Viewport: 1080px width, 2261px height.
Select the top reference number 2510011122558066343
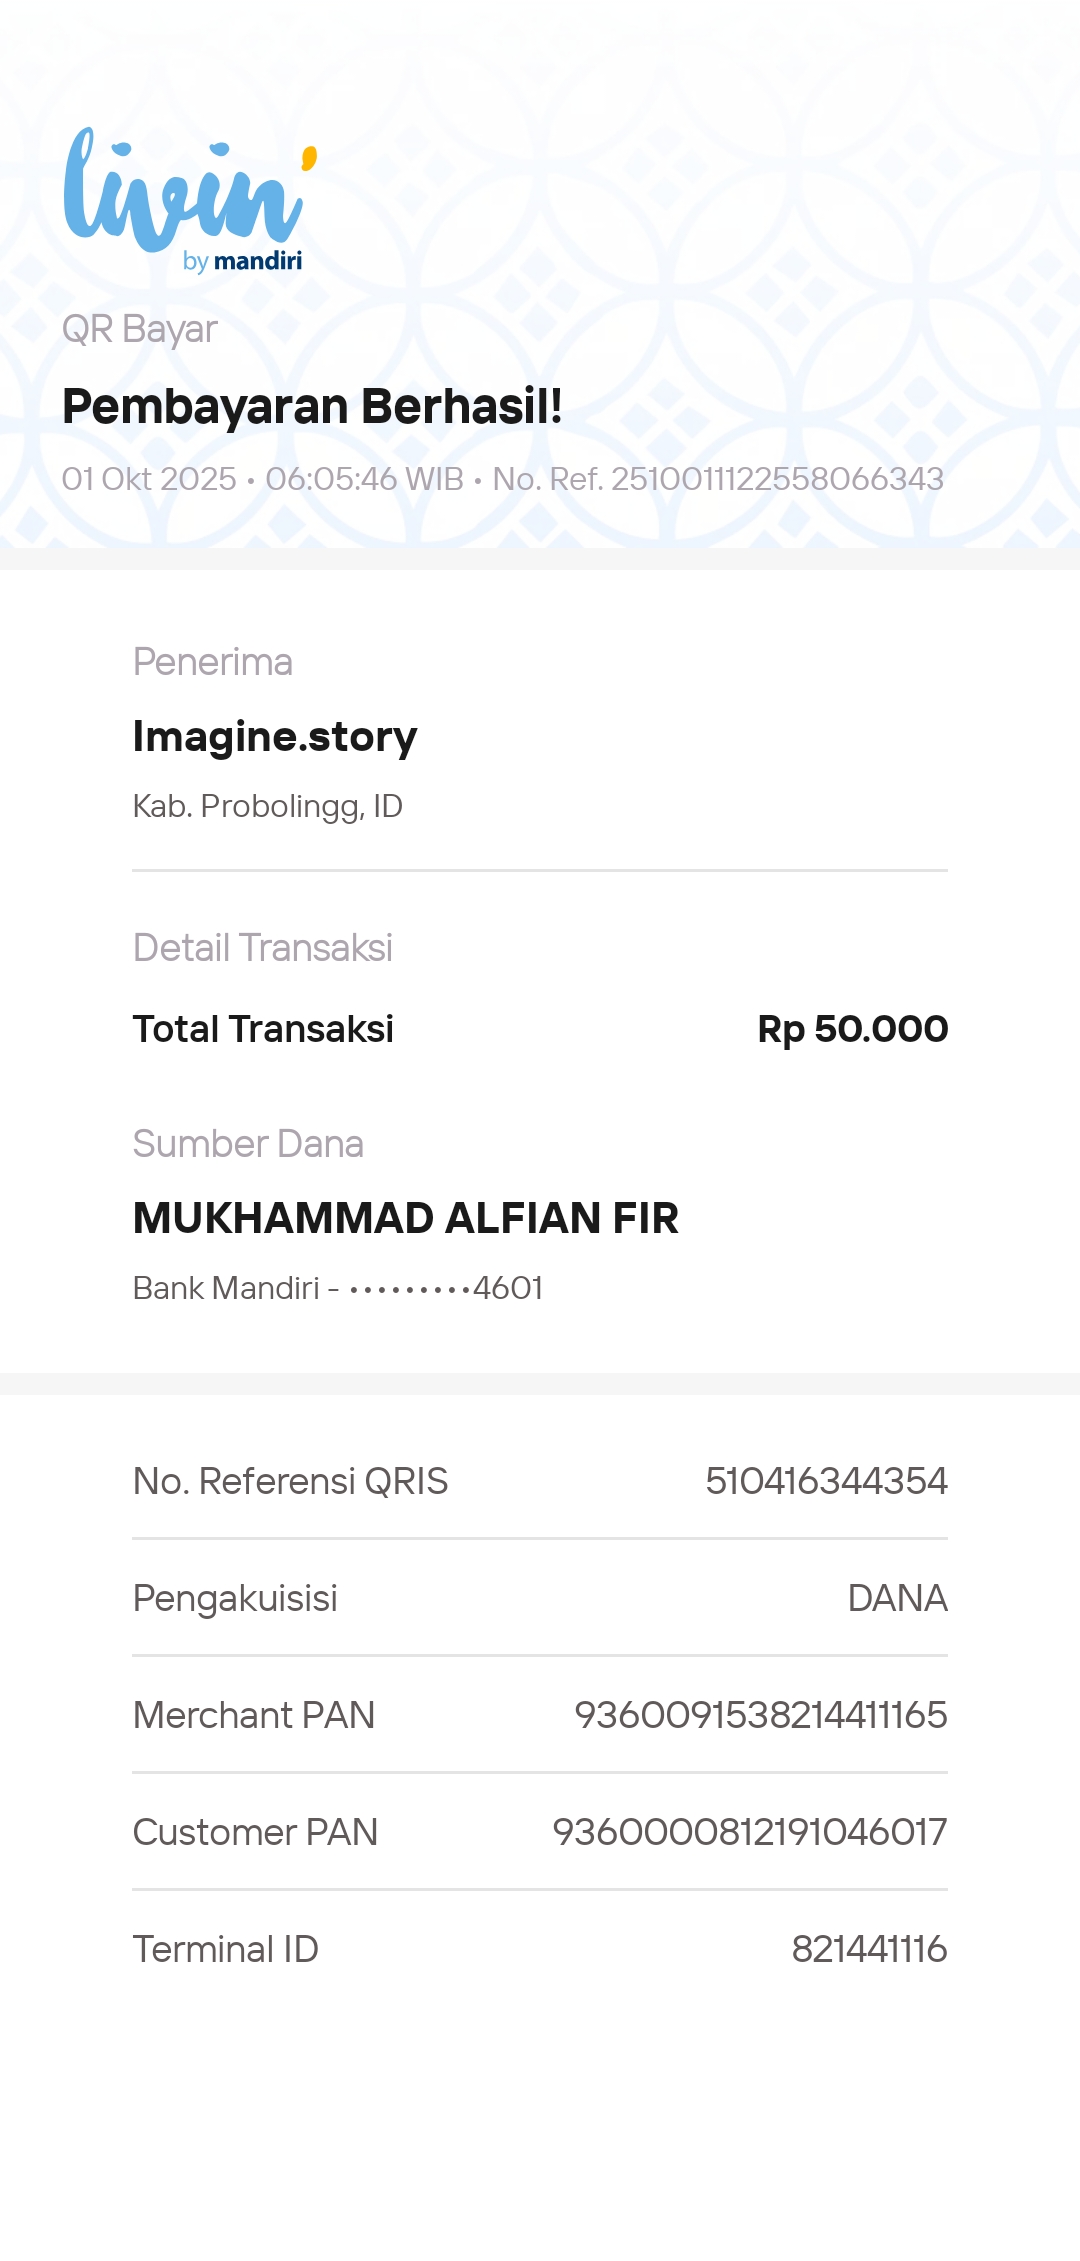pos(777,479)
